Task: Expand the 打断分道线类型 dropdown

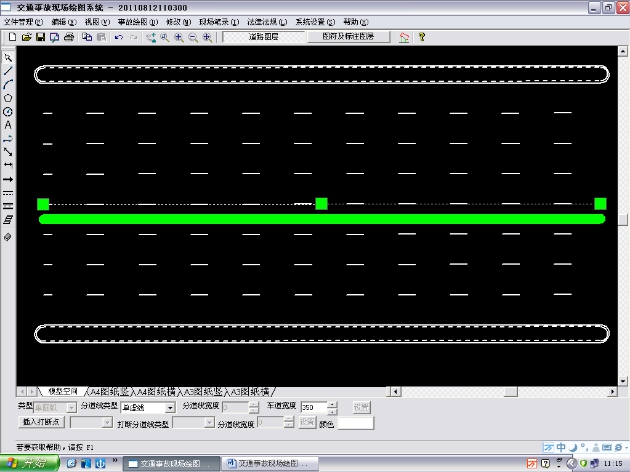Action: pos(209,423)
